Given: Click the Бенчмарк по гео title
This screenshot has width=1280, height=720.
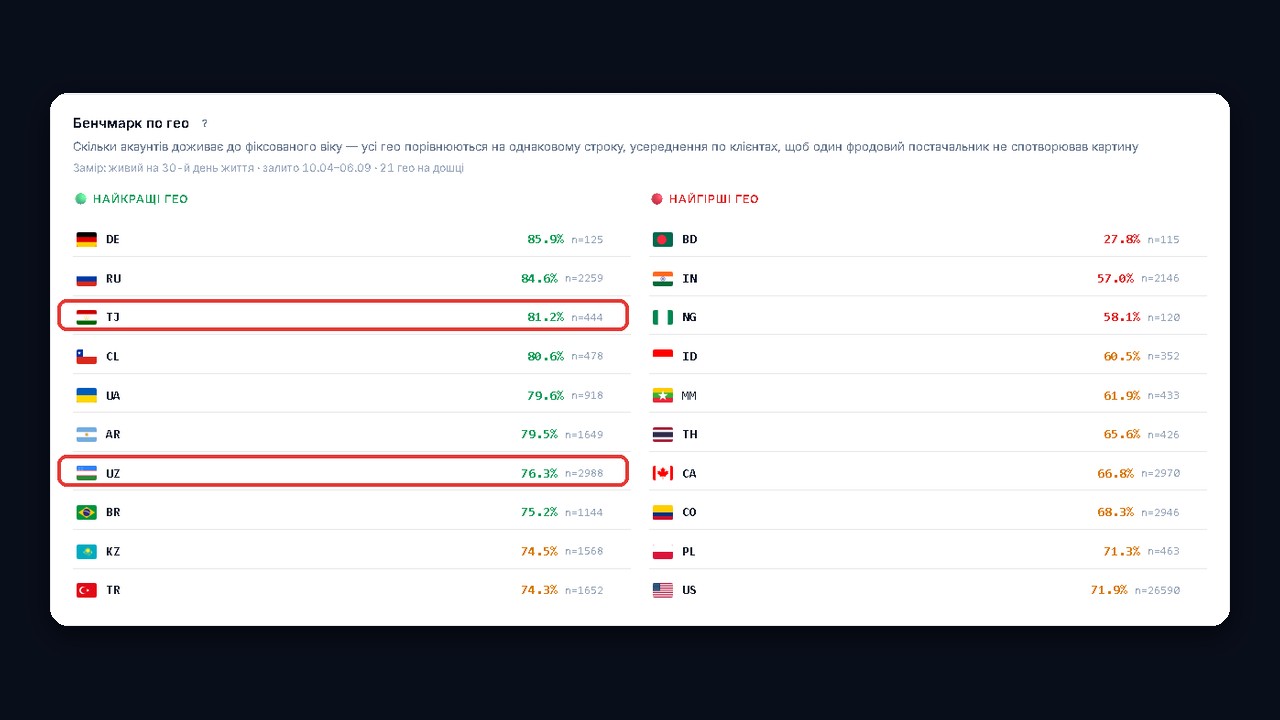Looking at the screenshot, I should click(x=131, y=124).
